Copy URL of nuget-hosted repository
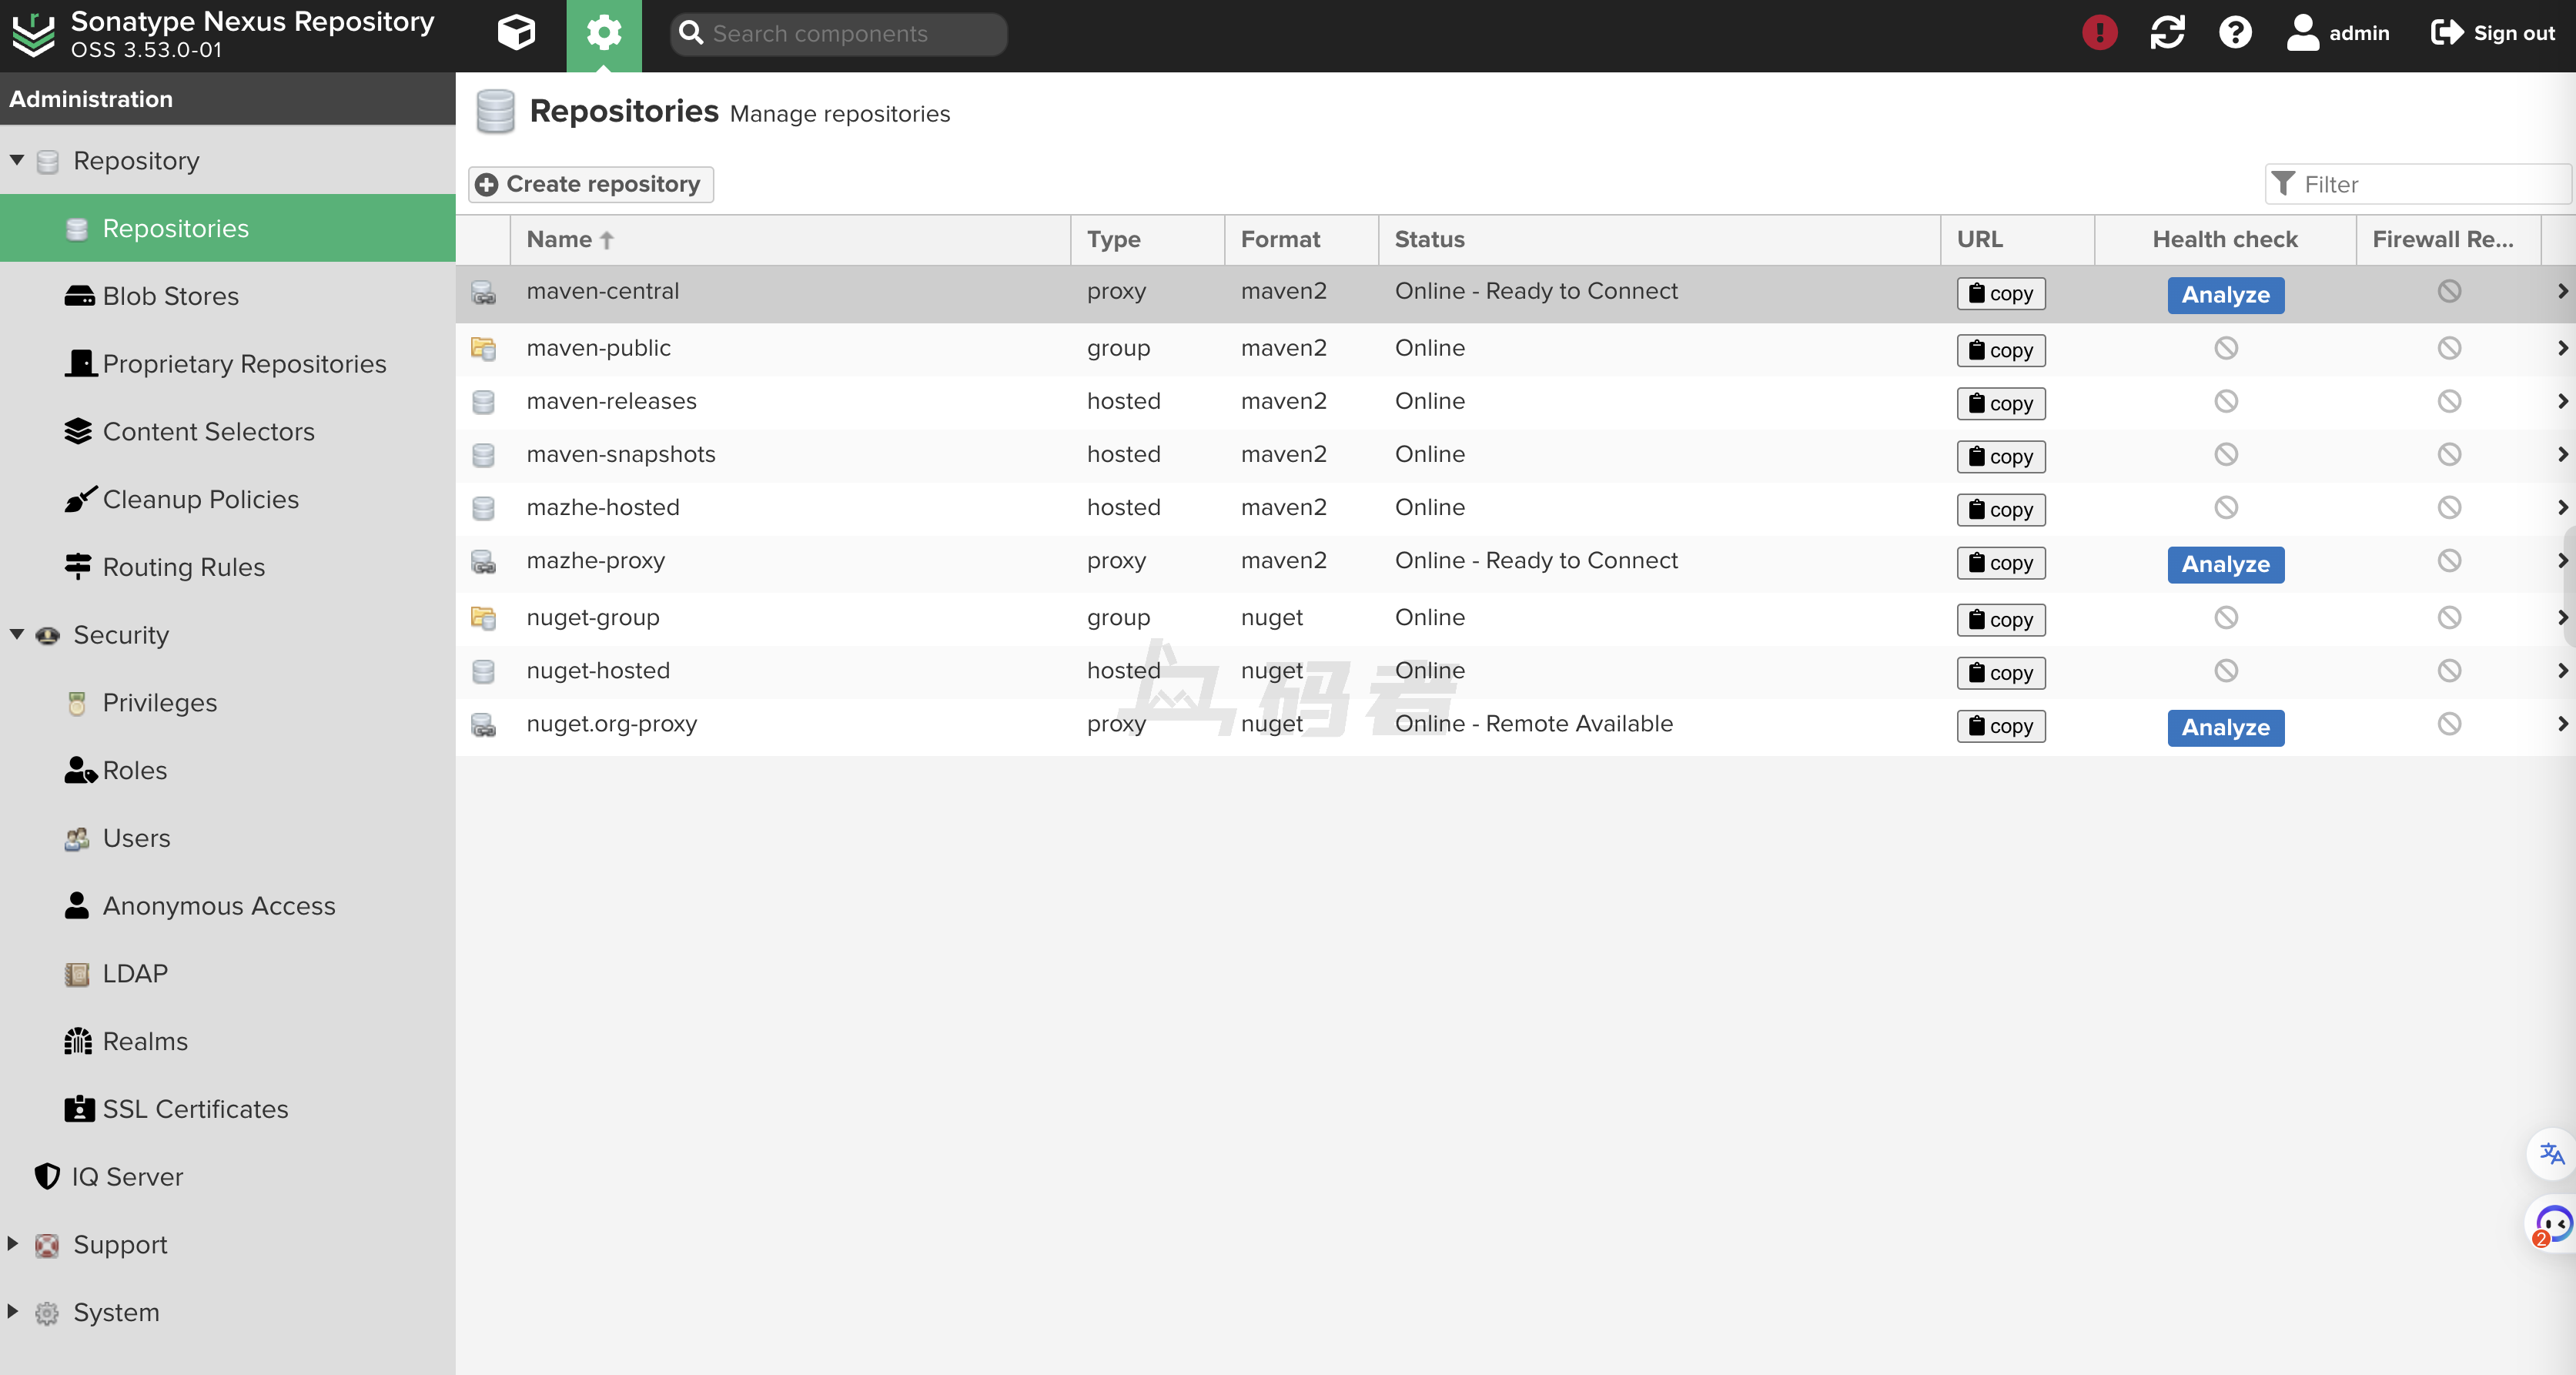Screen dimensions: 2576x1375 tap(2000, 673)
